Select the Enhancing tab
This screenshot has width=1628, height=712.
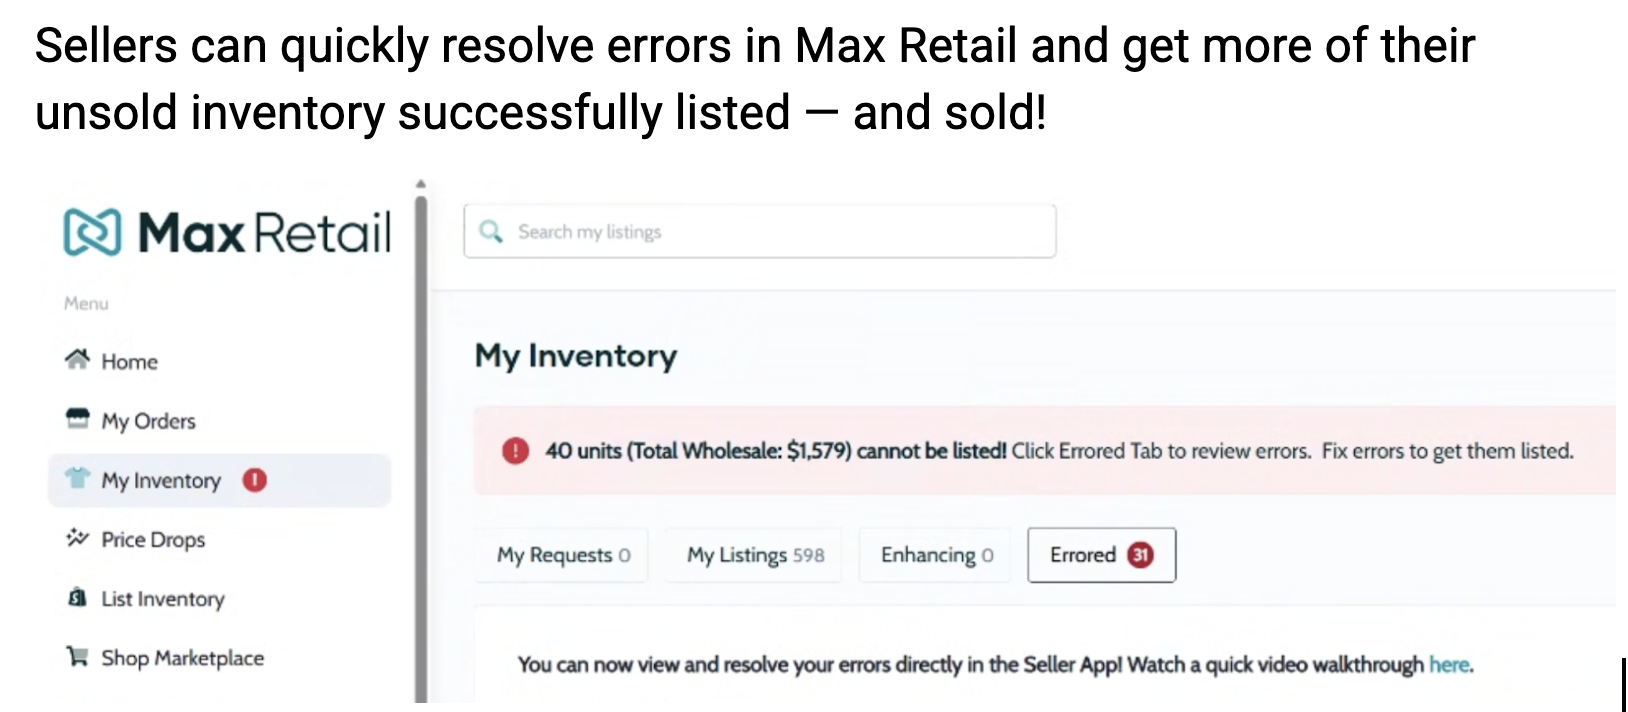936,555
